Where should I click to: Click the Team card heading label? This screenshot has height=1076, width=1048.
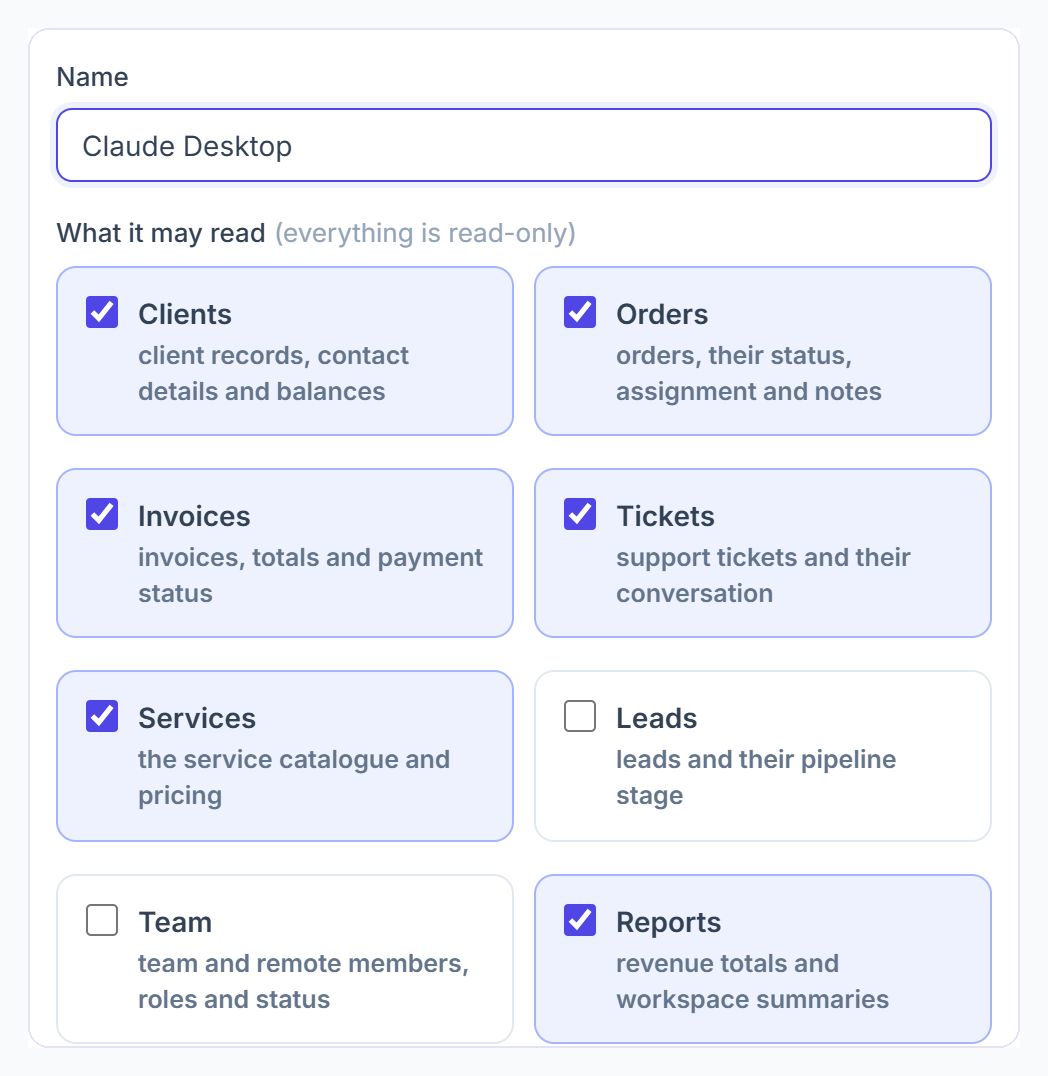click(x=175, y=922)
